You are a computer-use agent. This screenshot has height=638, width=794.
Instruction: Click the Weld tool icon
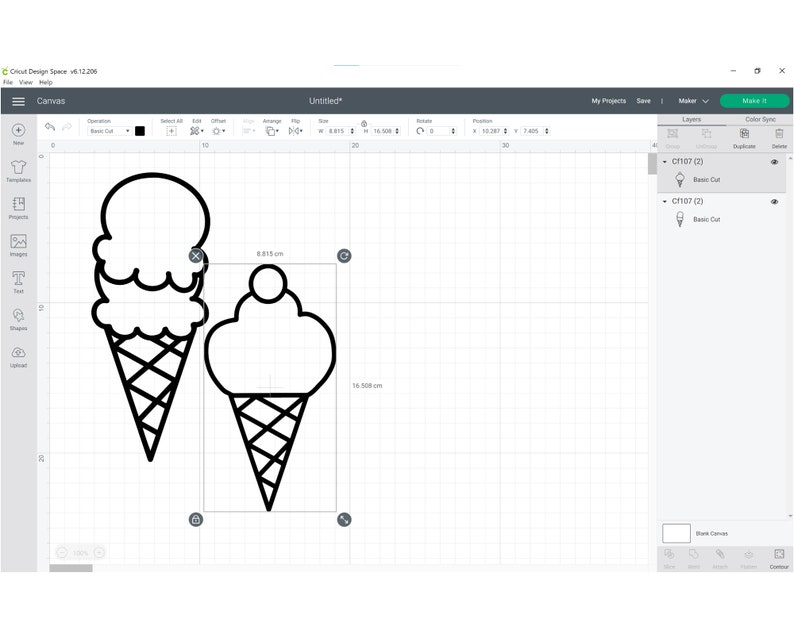coord(694,554)
